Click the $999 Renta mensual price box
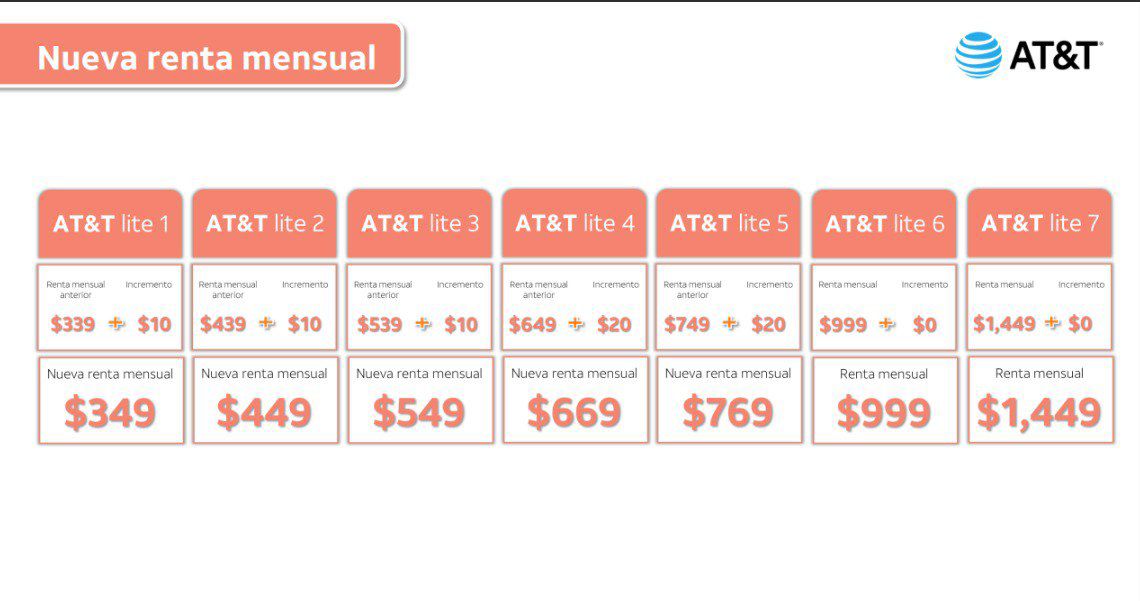The height and width of the screenshot is (601, 1140). click(x=885, y=400)
